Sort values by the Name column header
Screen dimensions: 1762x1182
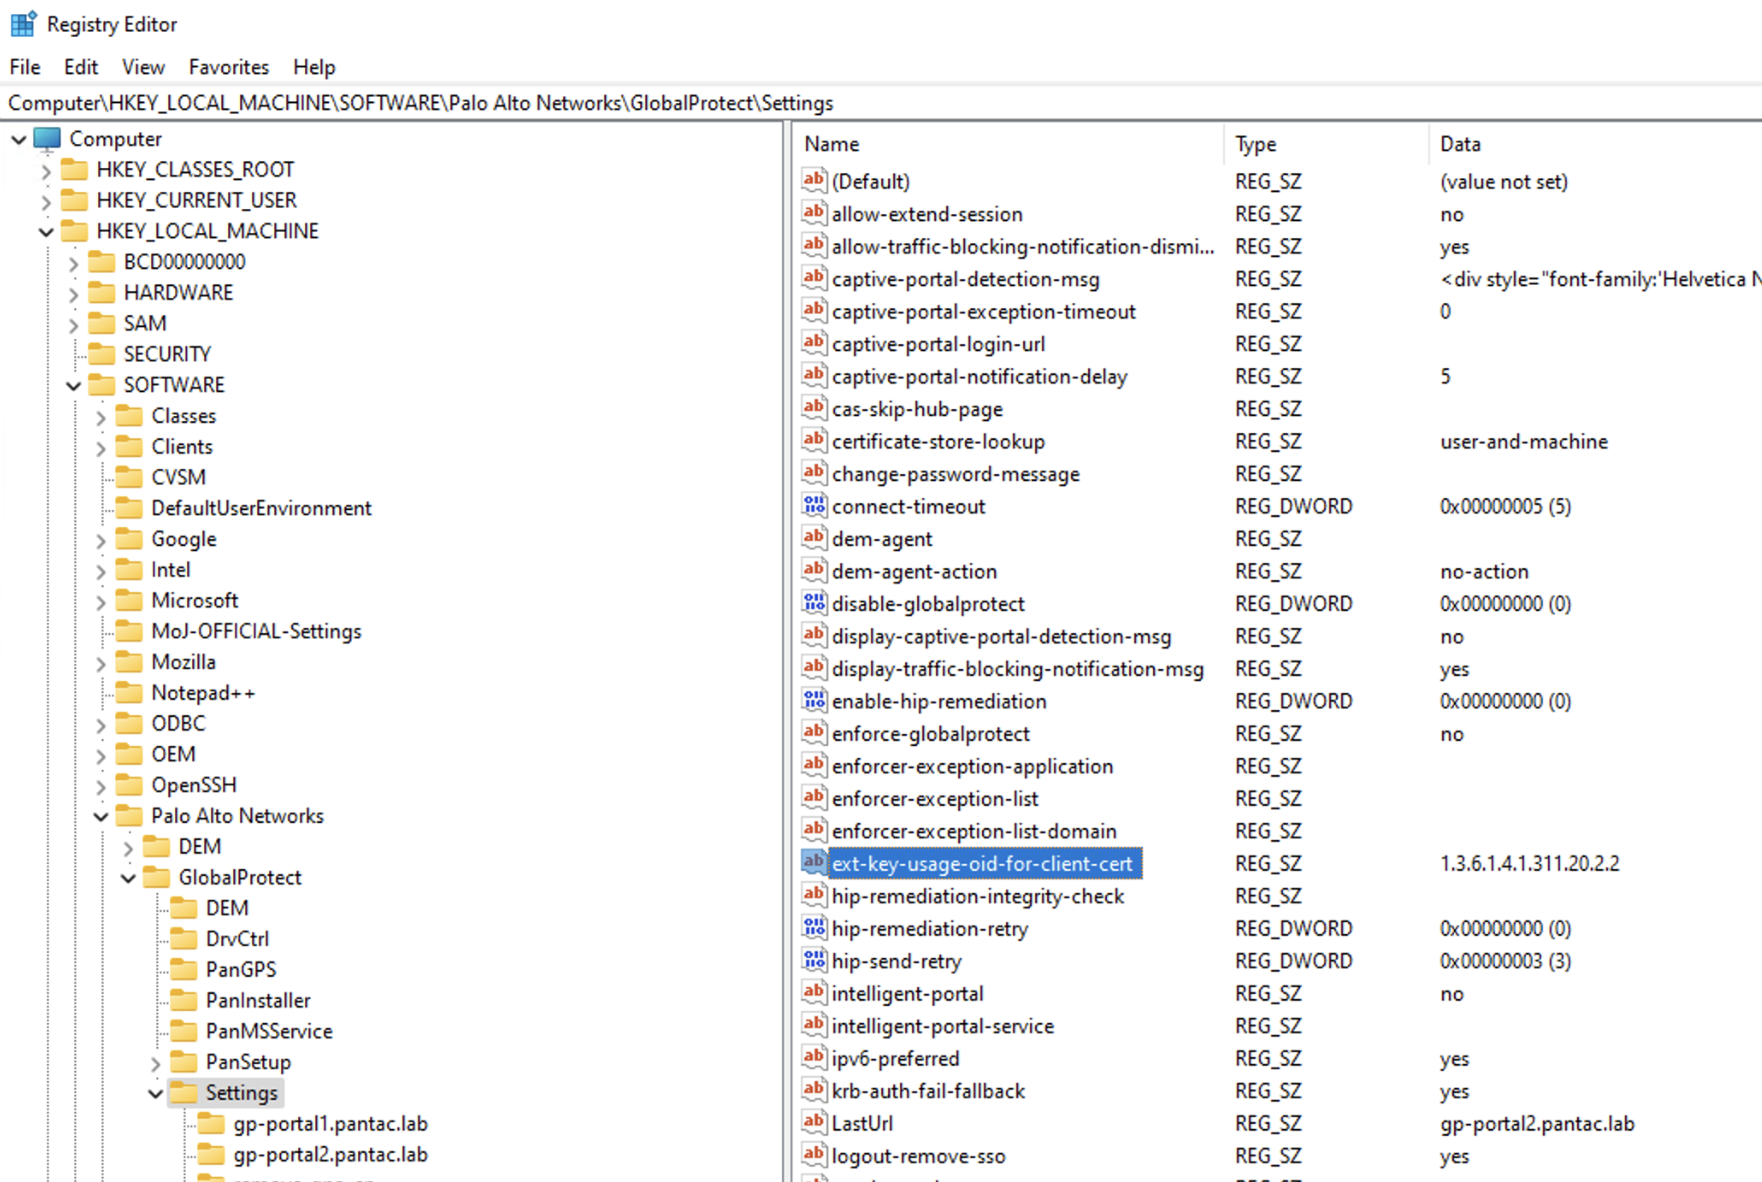[830, 143]
